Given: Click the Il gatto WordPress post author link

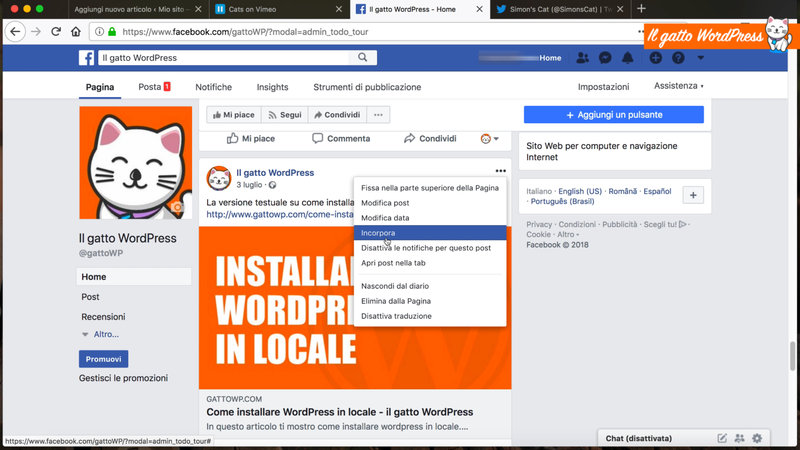Looking at the screenshot, I should pyautogui.click(x=275, y=173).
